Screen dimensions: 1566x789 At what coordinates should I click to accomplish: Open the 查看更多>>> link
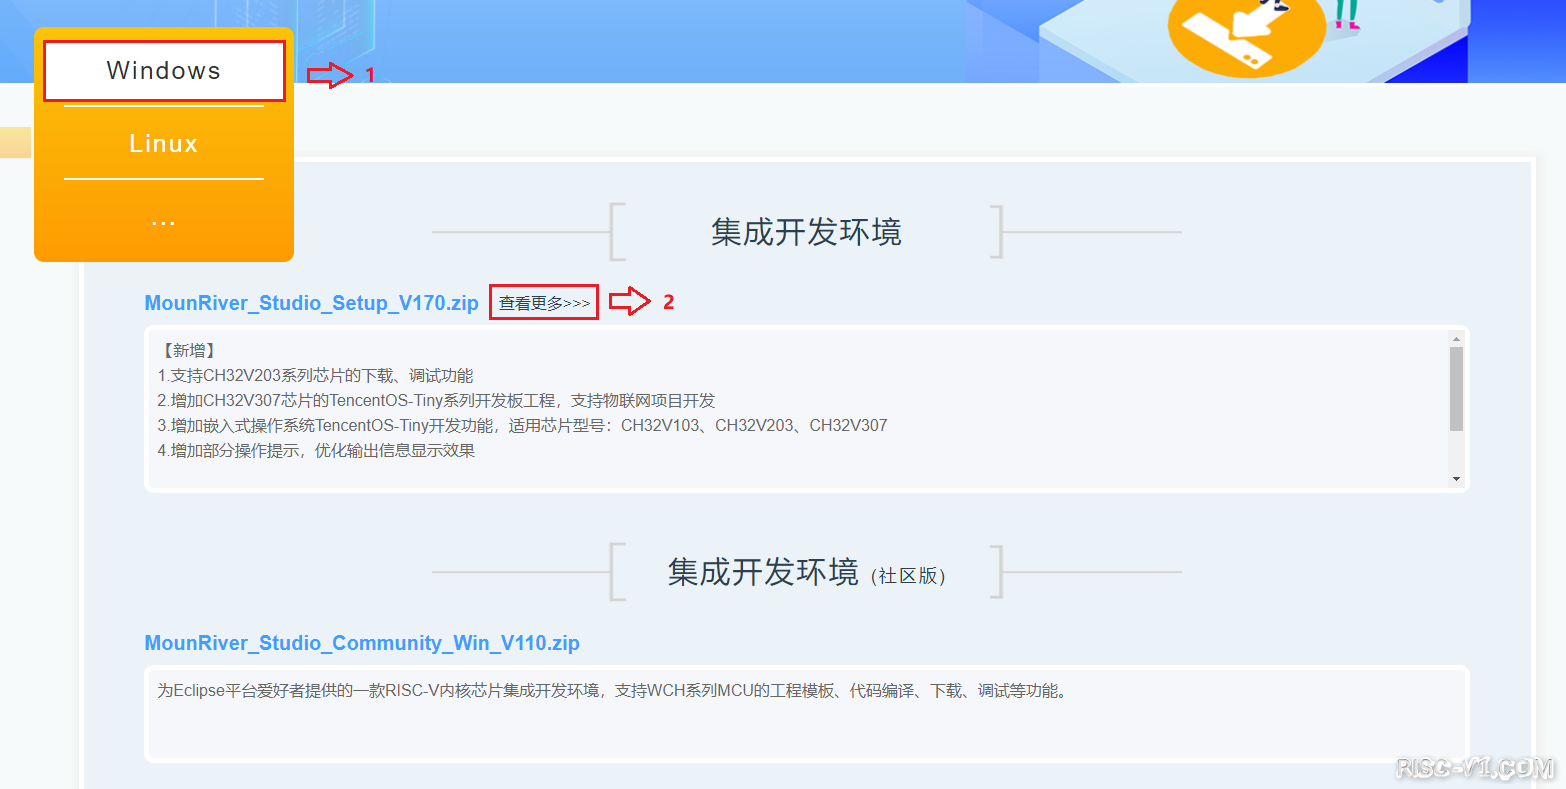tap(544, 303)
